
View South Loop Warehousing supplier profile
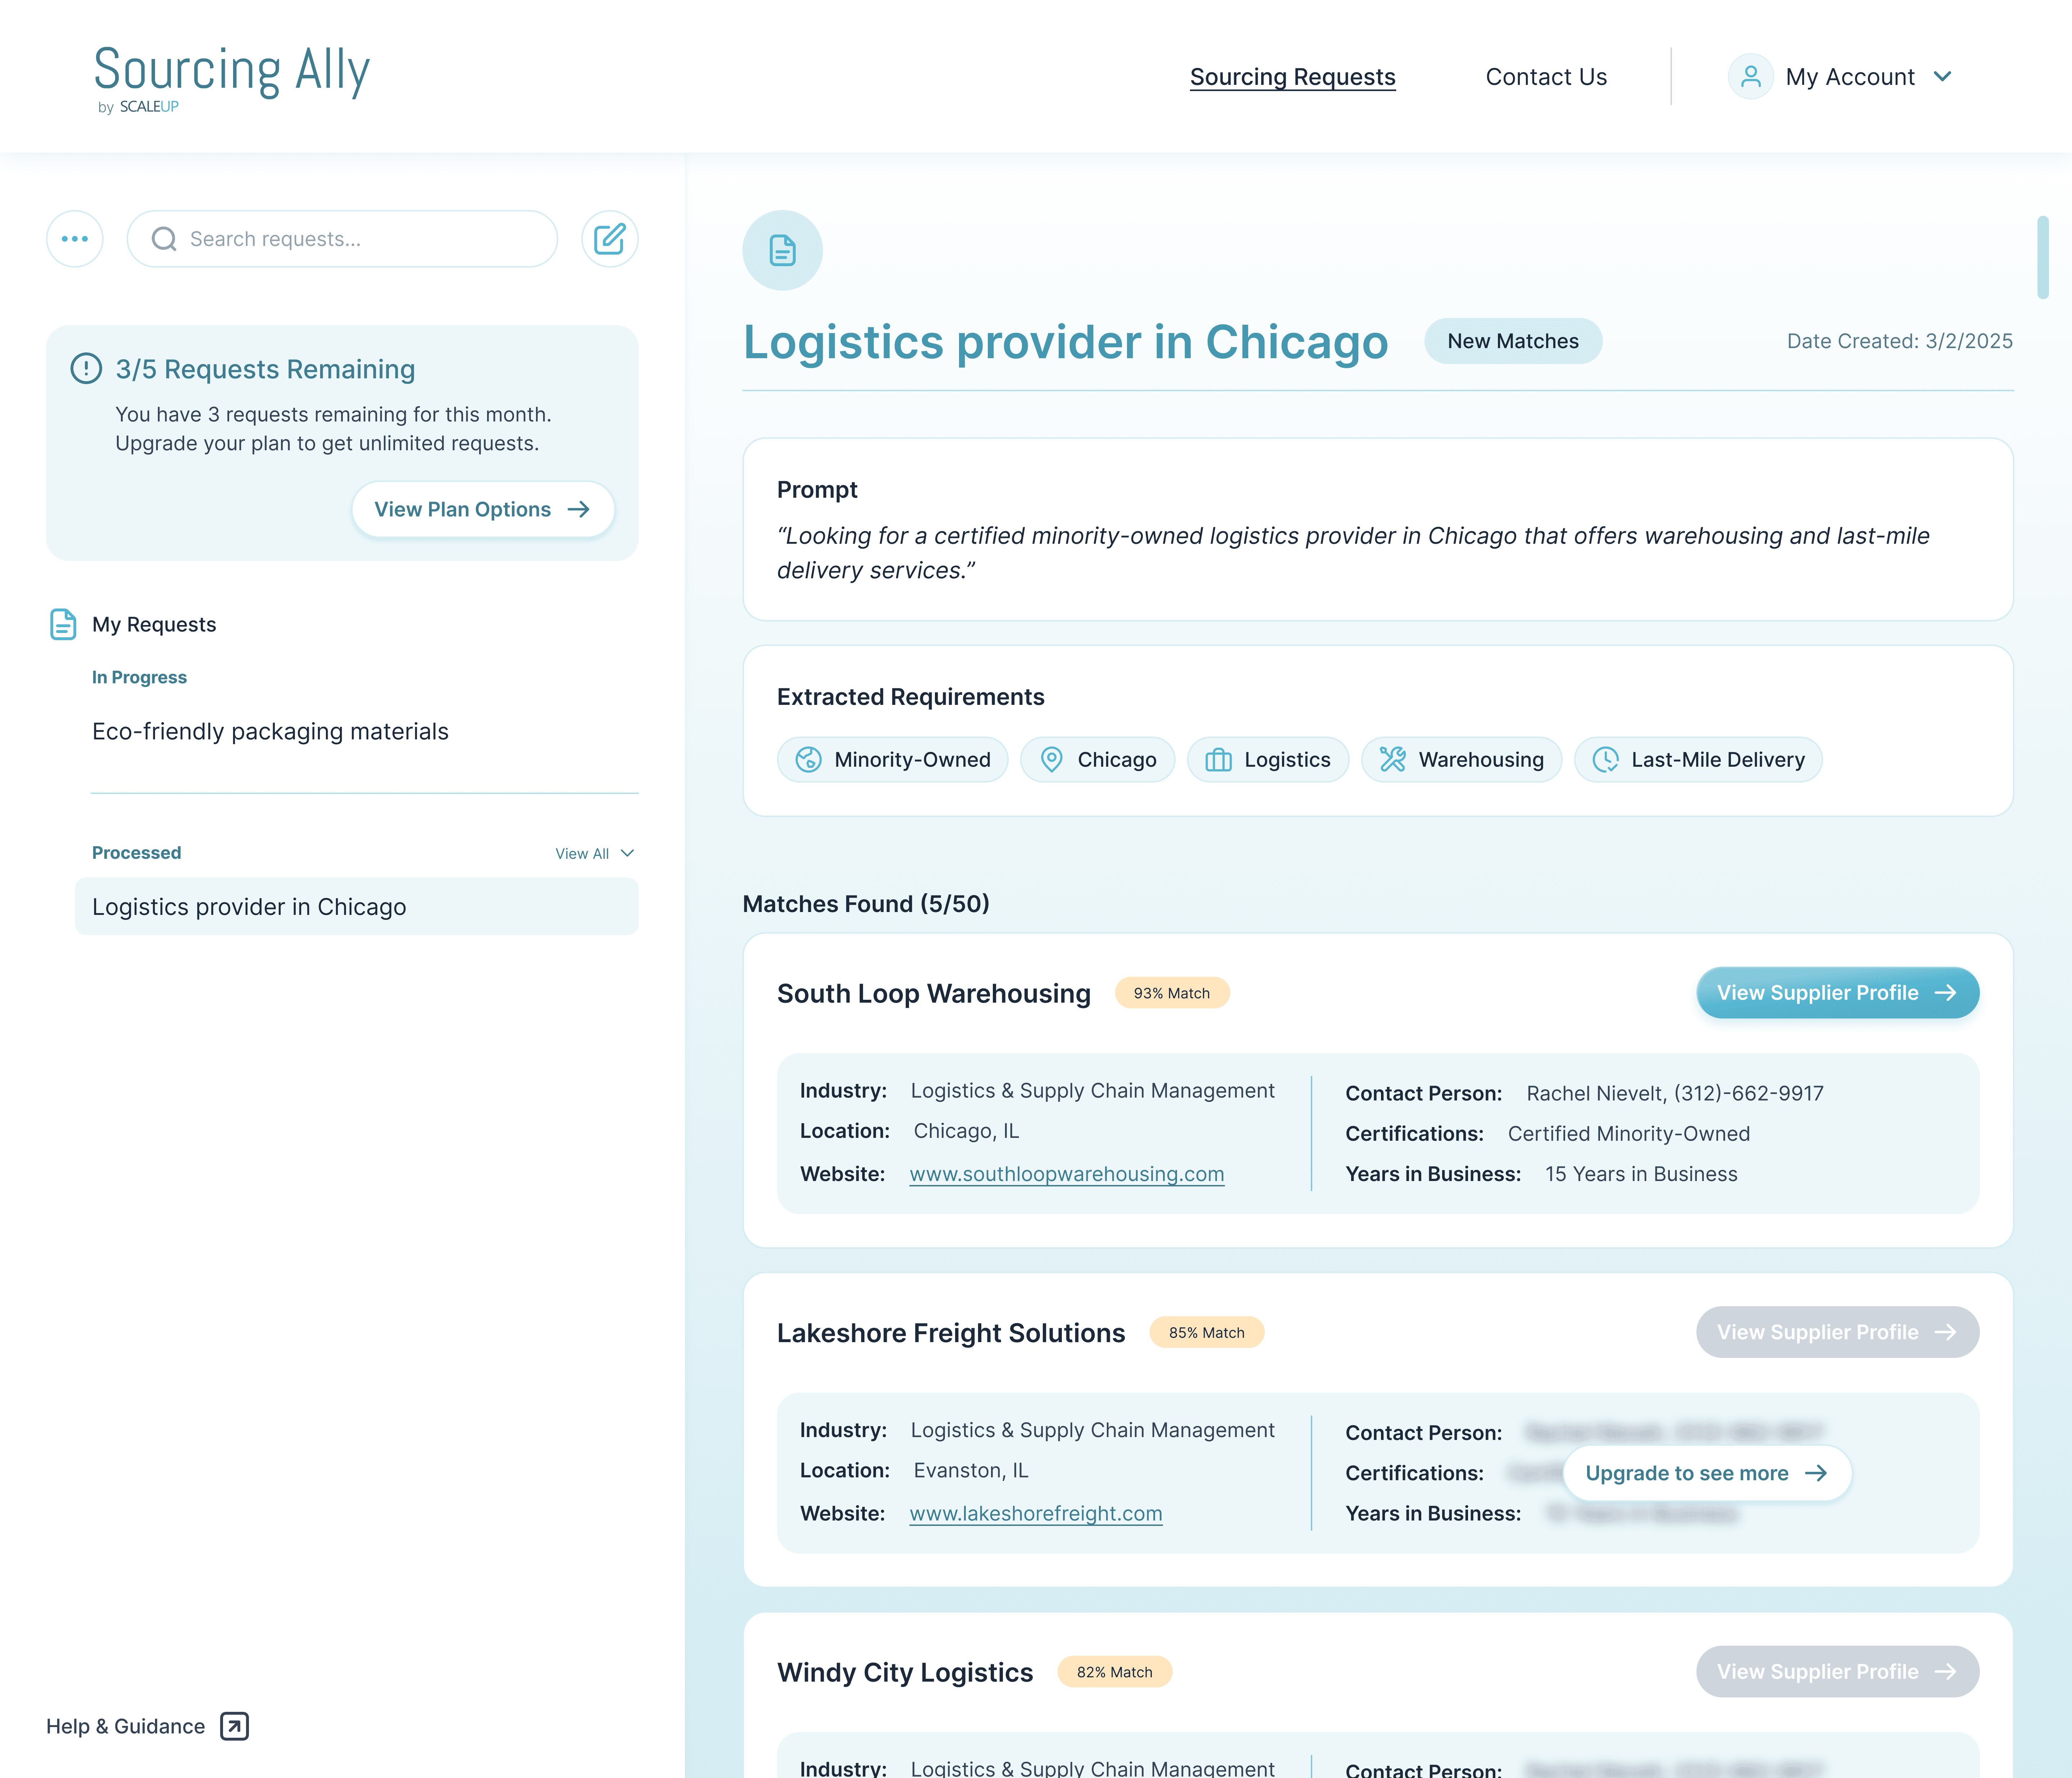tap(1838, 993)
